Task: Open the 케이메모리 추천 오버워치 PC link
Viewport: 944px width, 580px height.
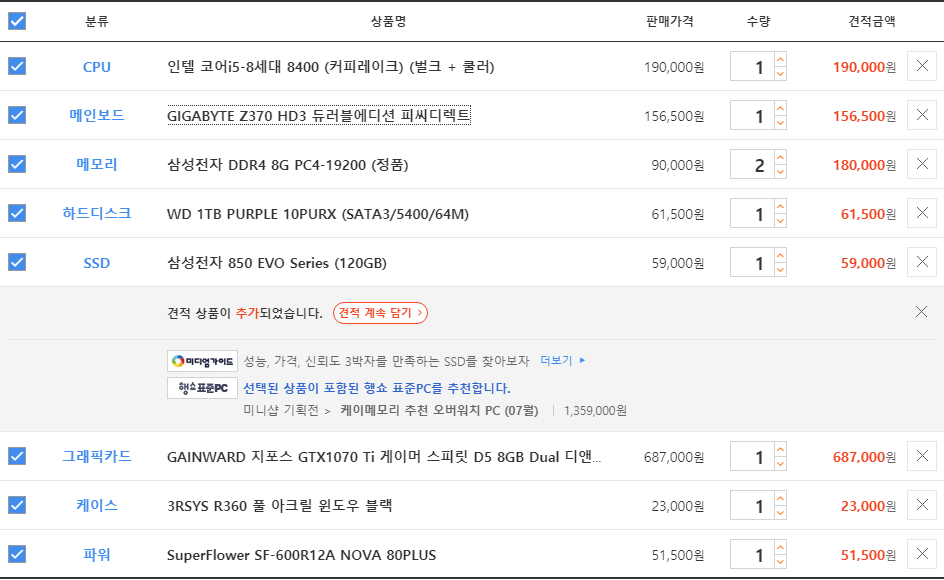Action: [x=439, y=411]
